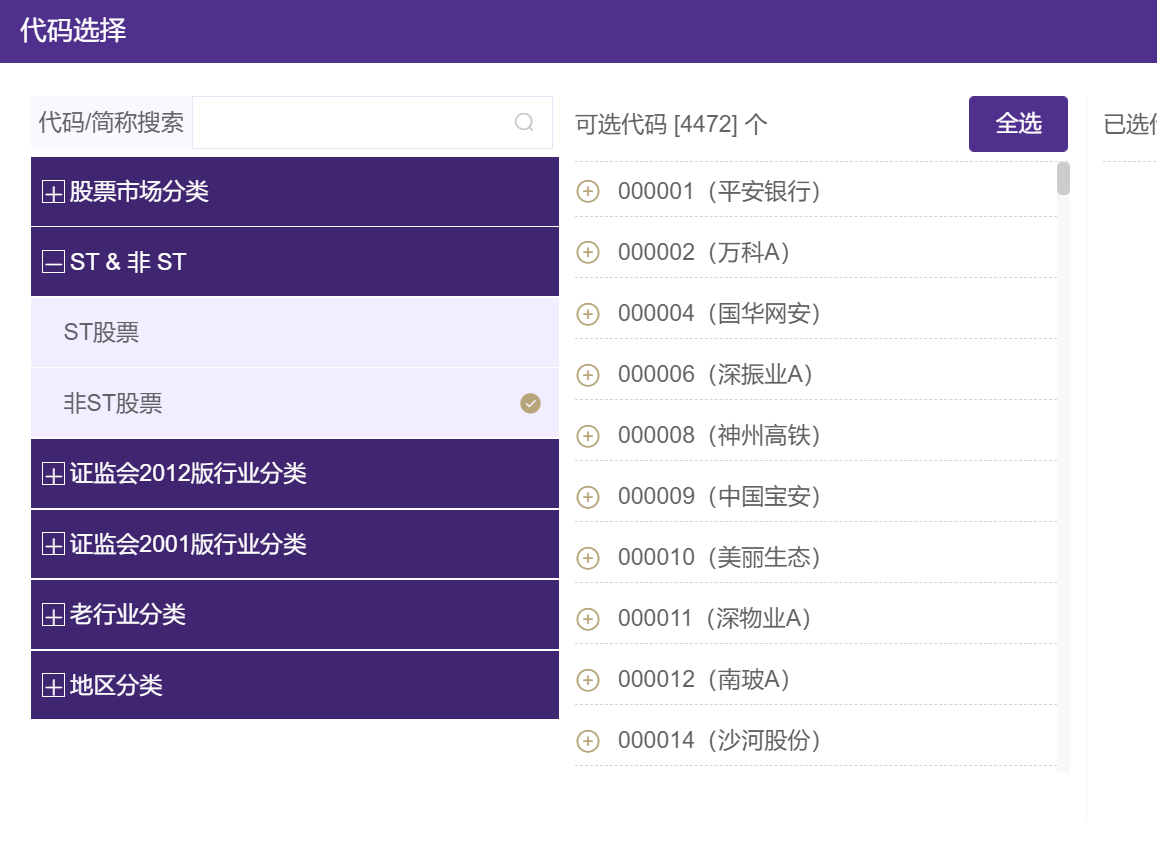Select the ST股票 filter option

102,332
